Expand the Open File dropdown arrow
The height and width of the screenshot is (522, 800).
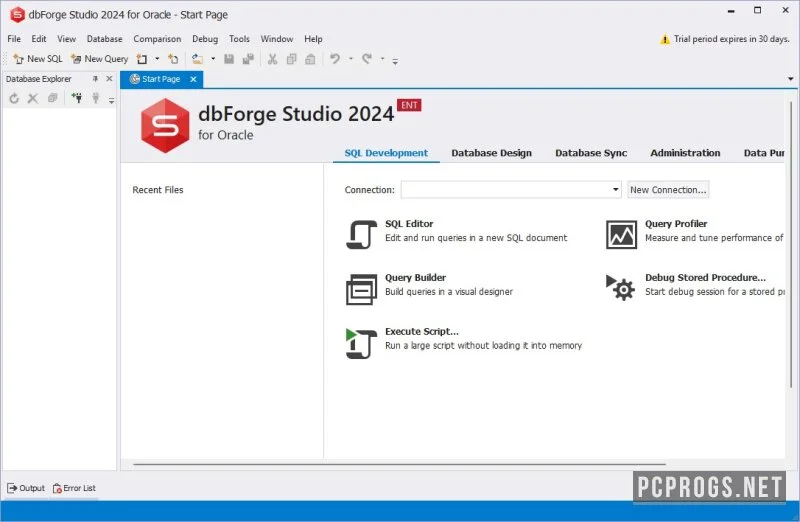click(x=213, y=59)
